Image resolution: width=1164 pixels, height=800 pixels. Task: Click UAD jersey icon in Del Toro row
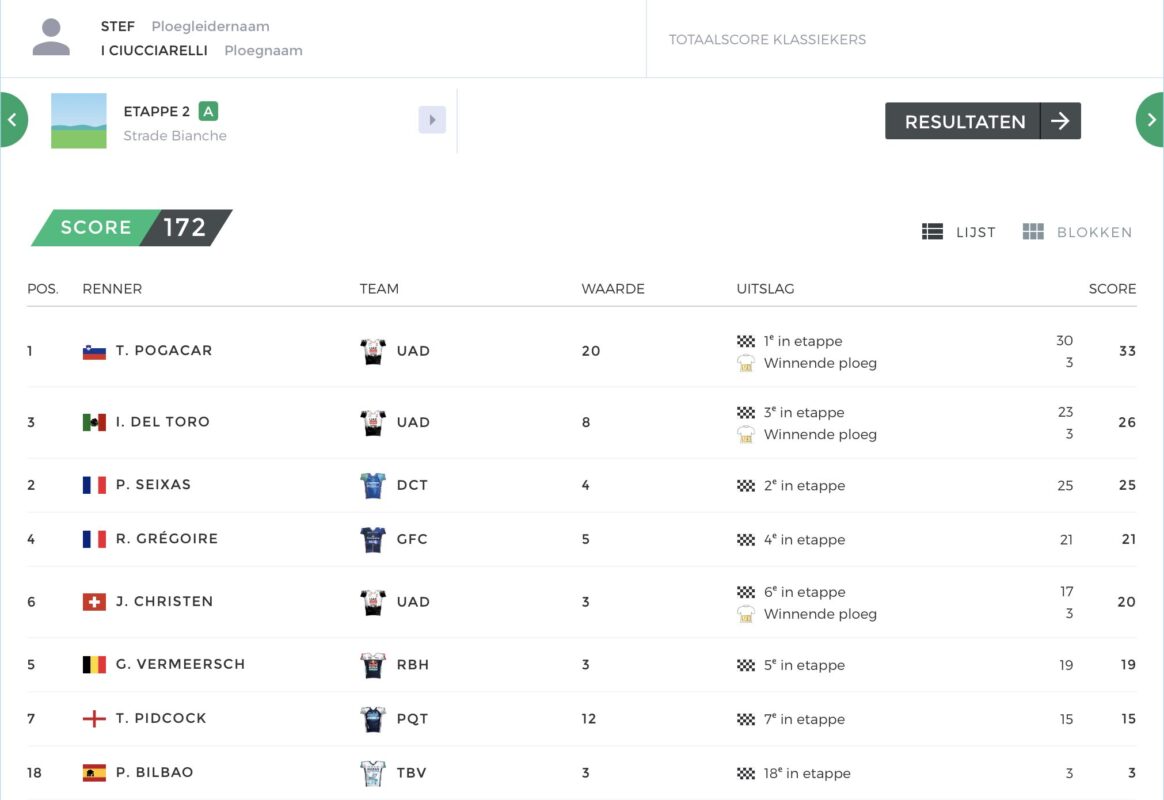(373, 422)
